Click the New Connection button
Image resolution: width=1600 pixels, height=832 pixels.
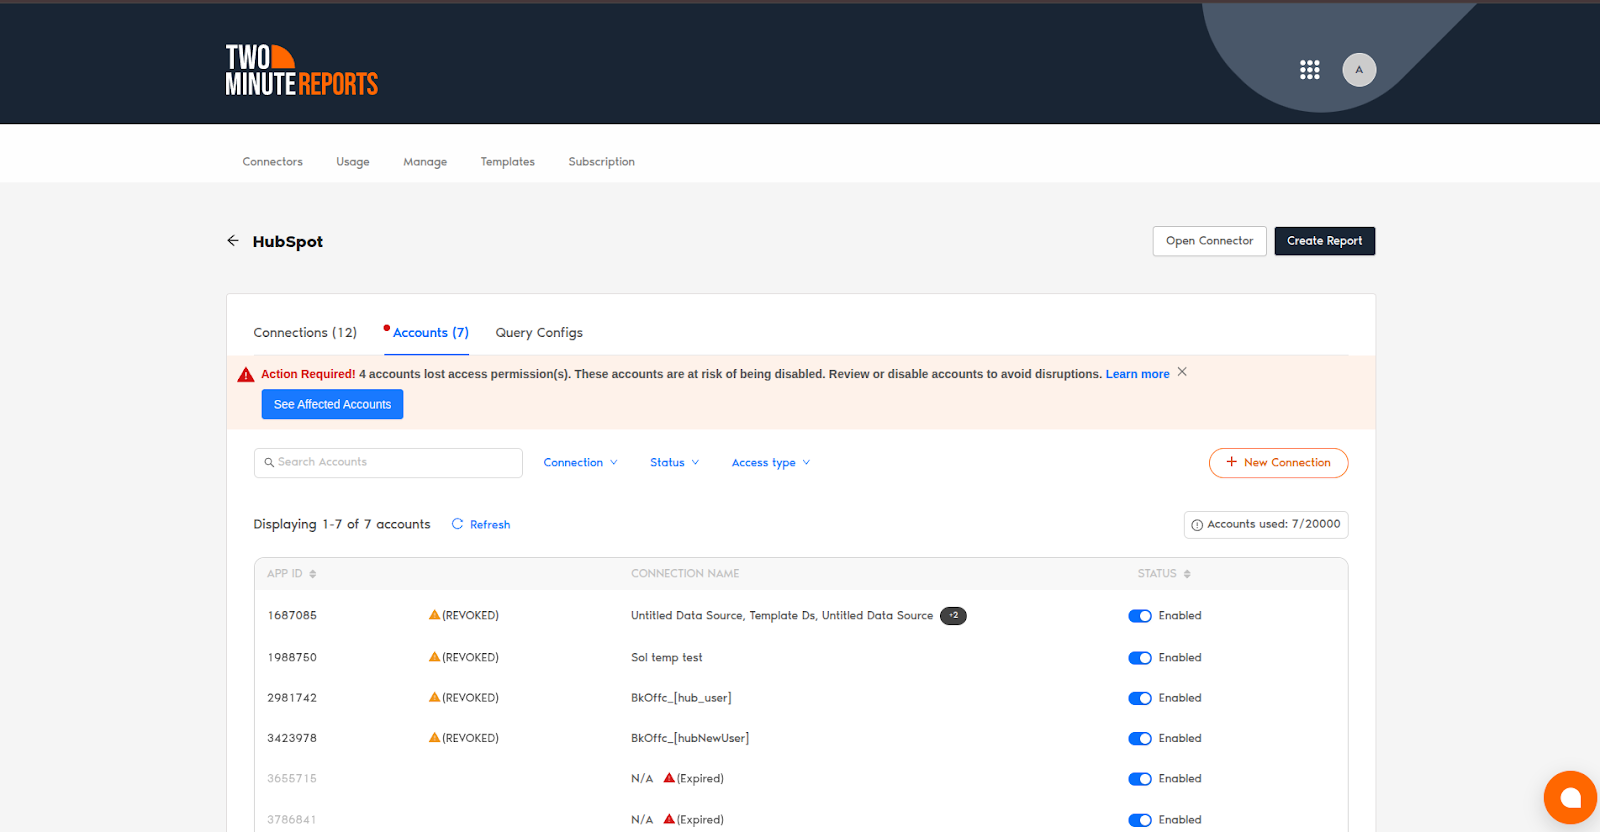pos(1278,463)
